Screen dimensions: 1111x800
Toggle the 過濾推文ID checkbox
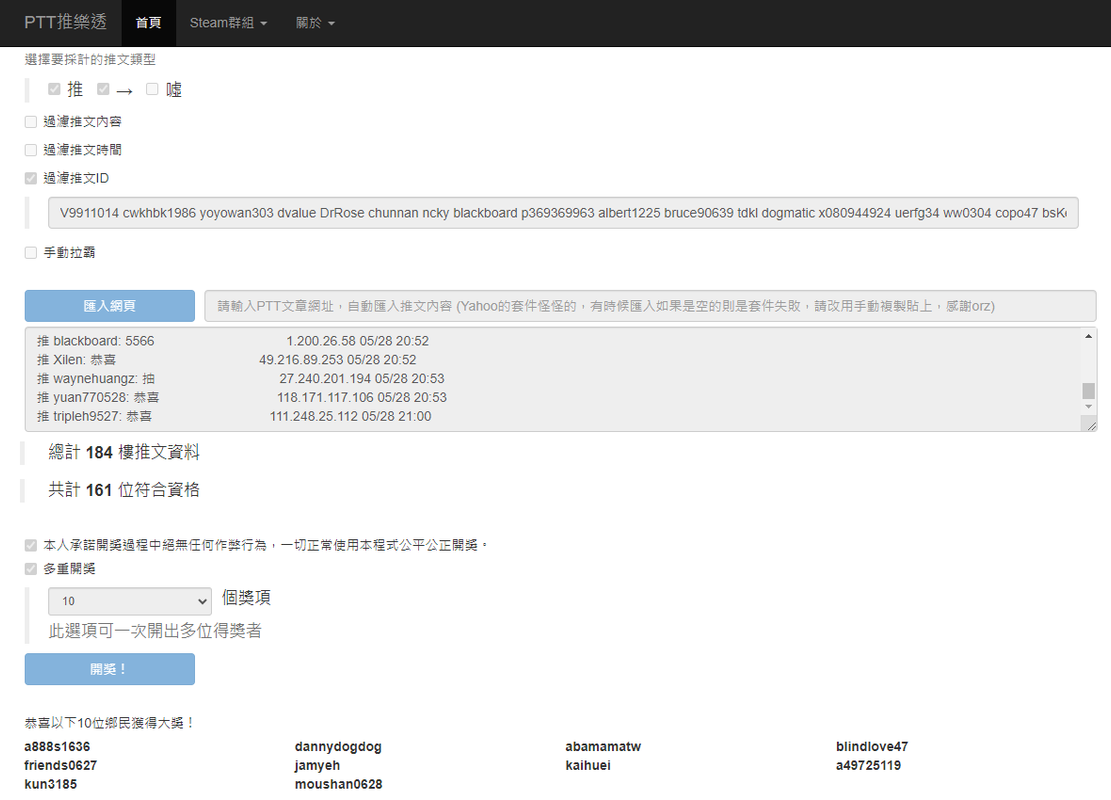click(x=30, y=179)
